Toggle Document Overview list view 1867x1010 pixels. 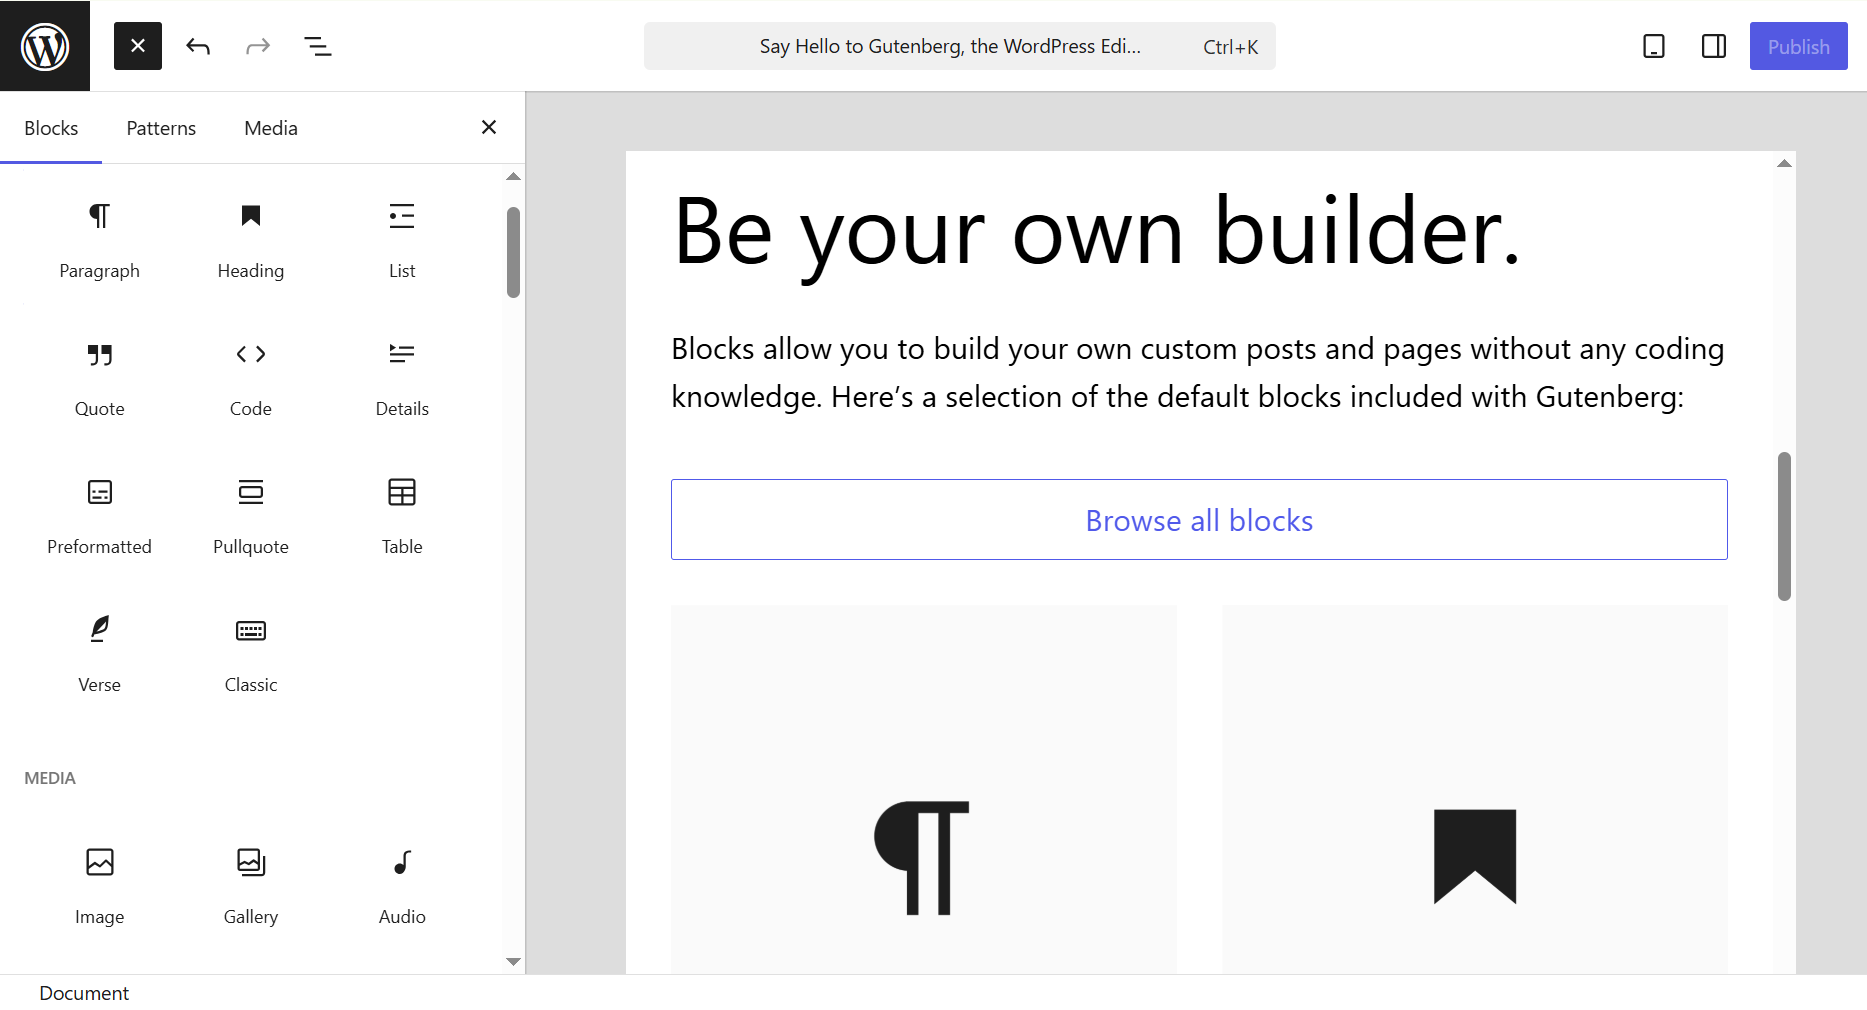pos(318,46)
